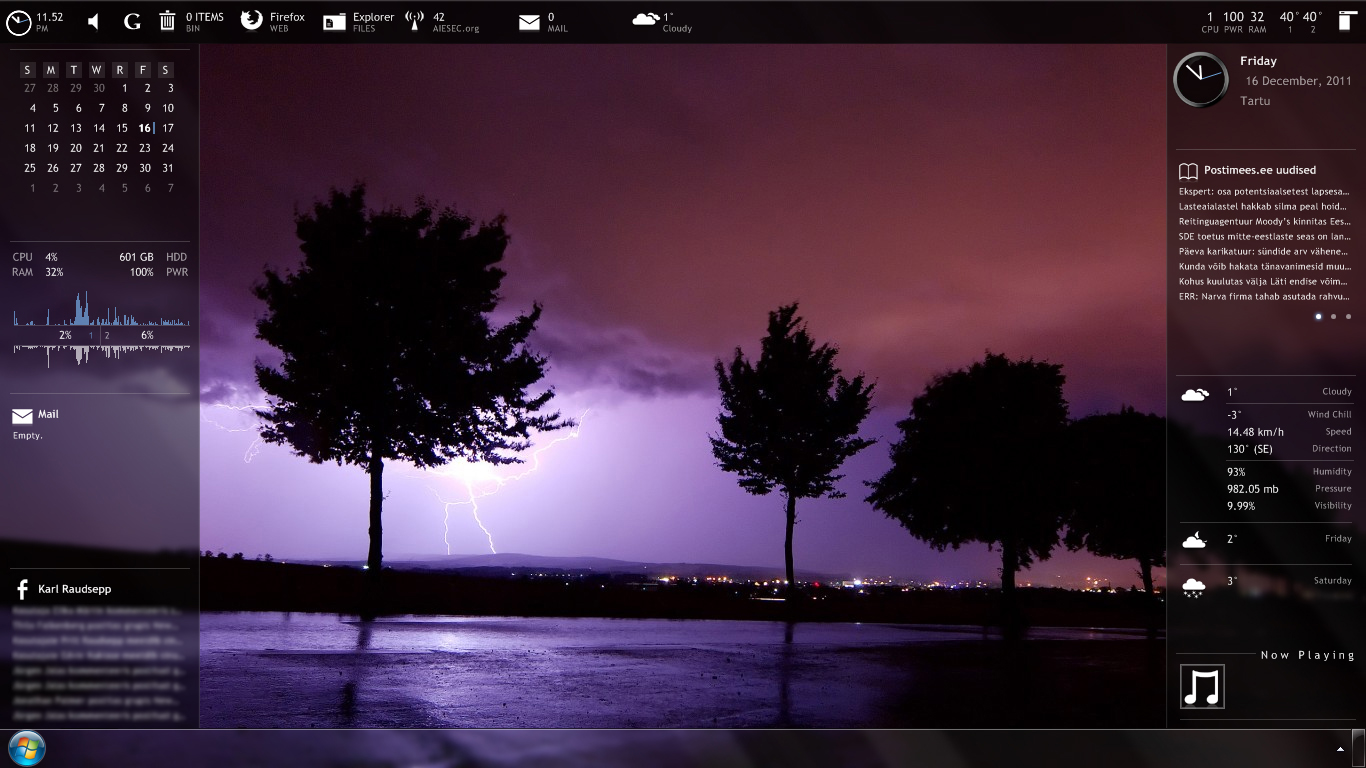Screen dimensions: 1366x768
Task: Click the '11.52 PM' time text
Action: (x=50, y=22)
